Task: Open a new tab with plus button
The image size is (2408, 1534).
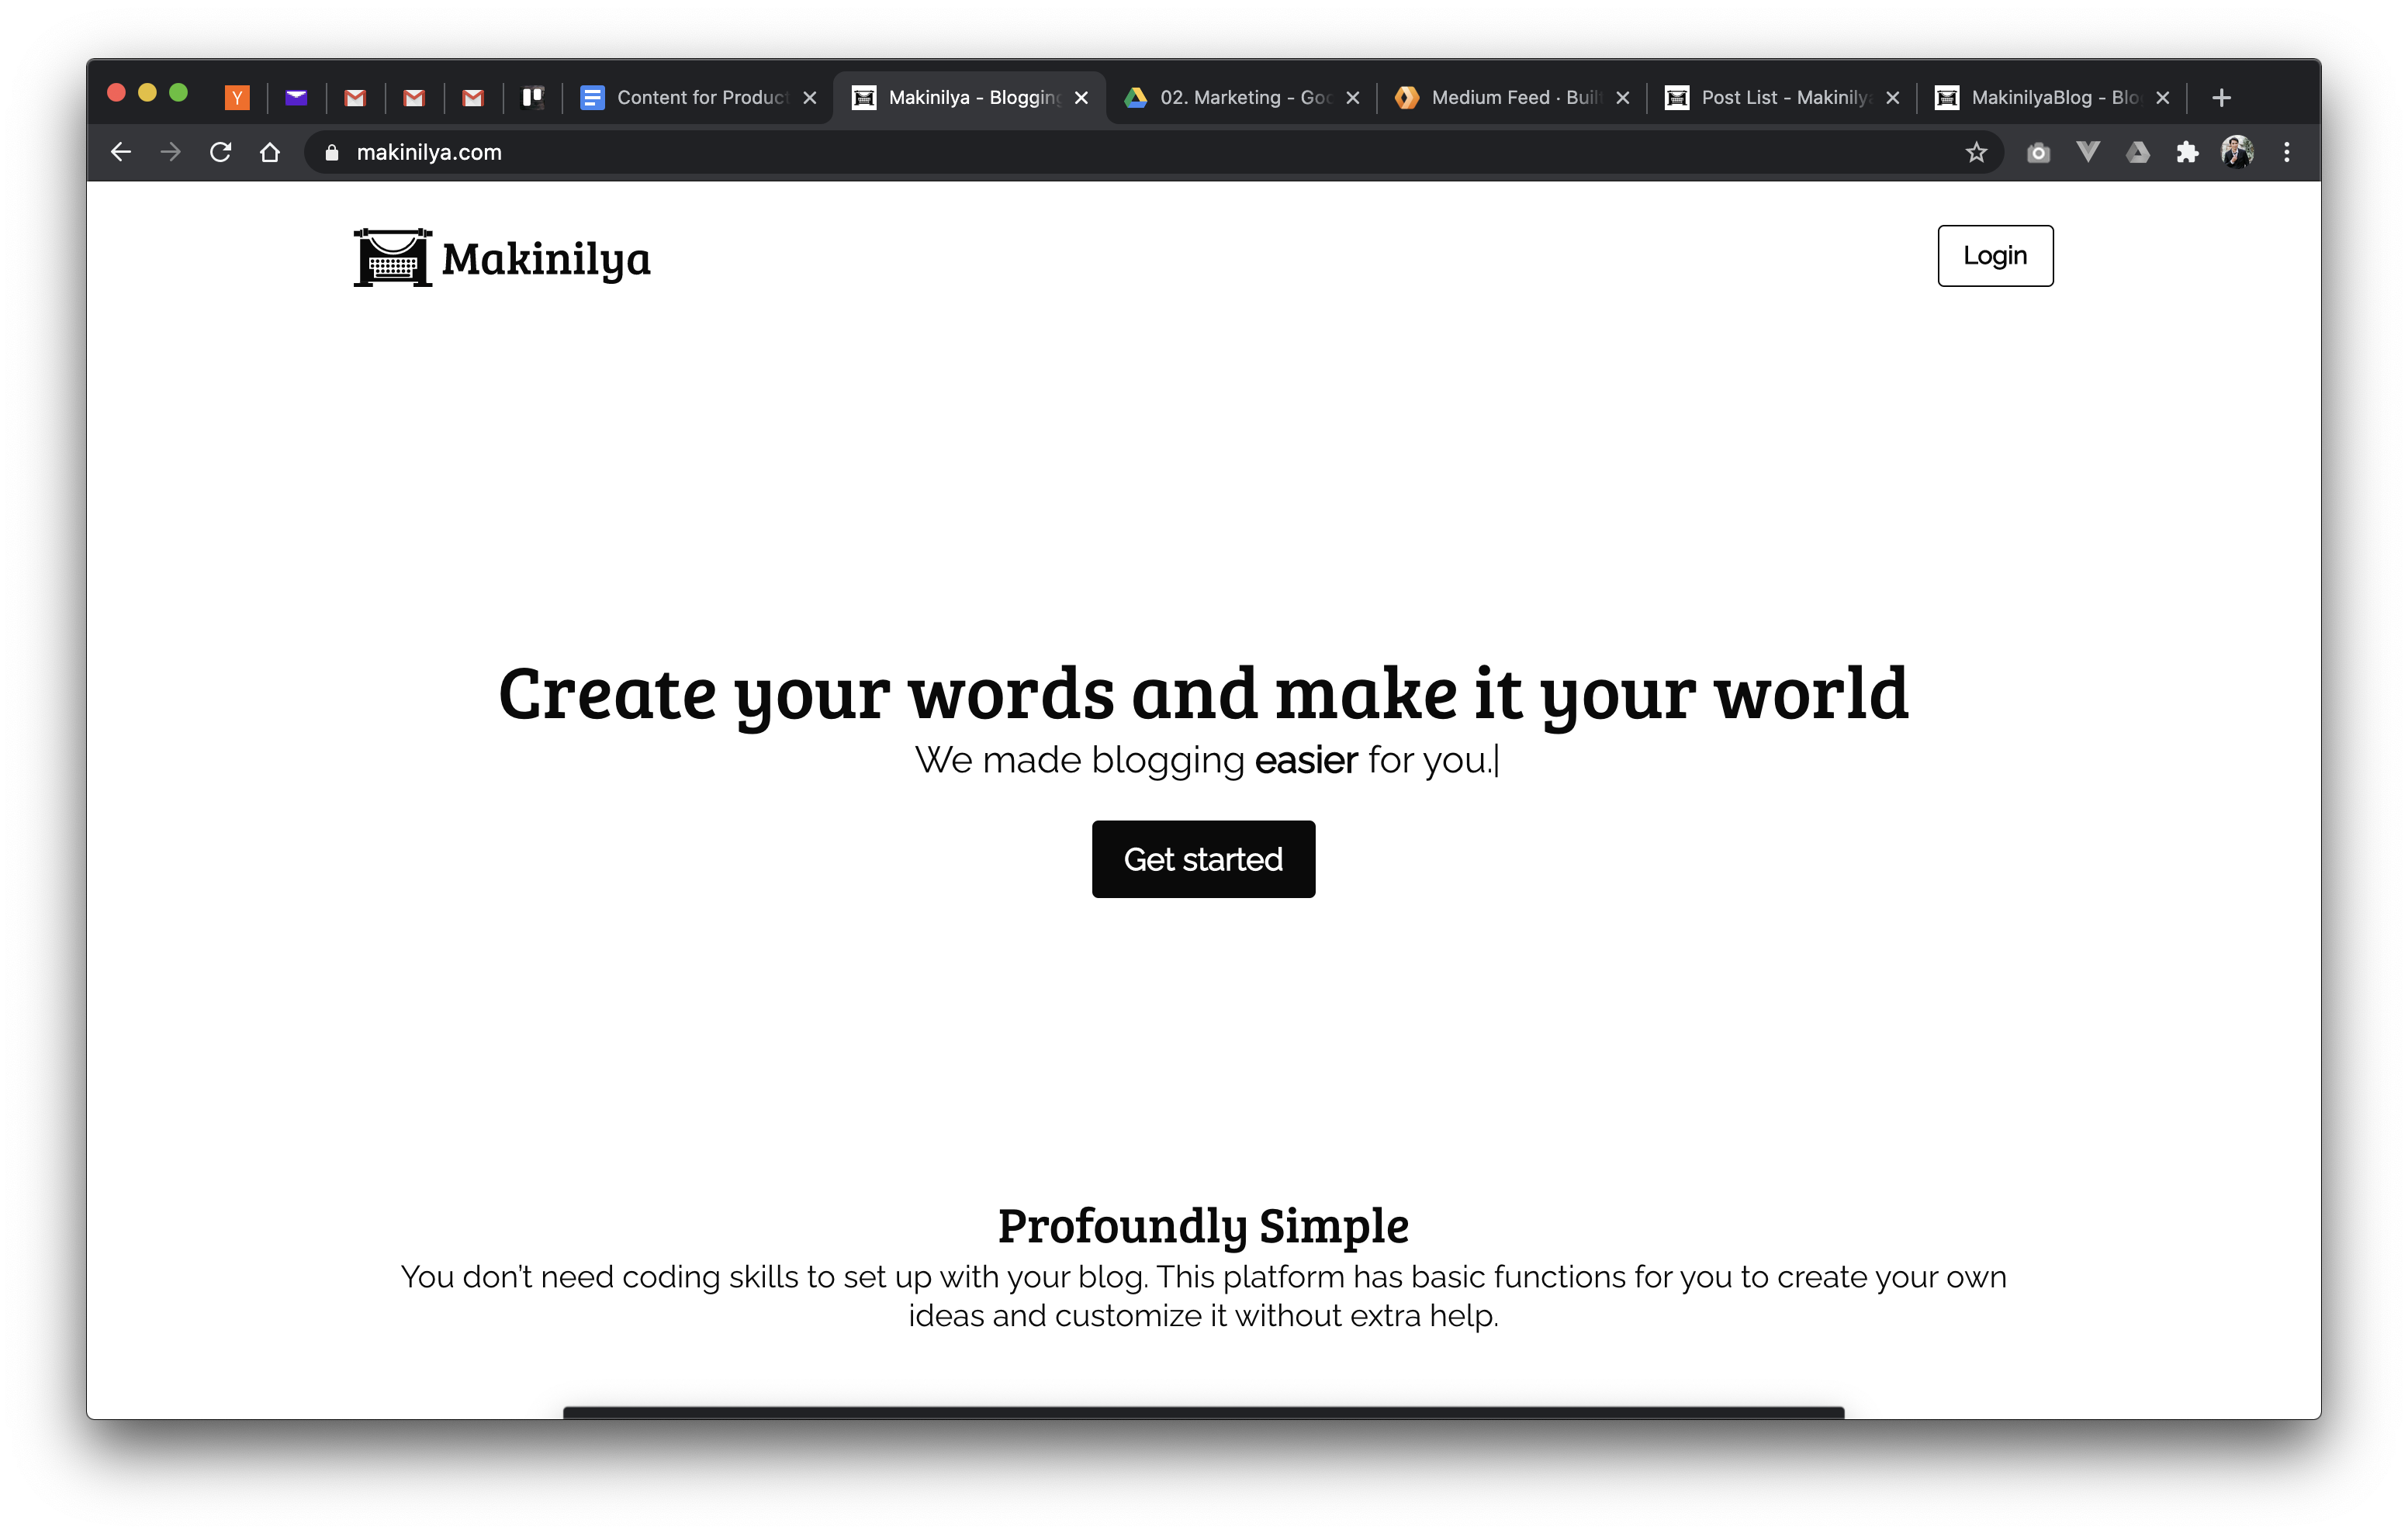Action: (x=2222, y=97)
